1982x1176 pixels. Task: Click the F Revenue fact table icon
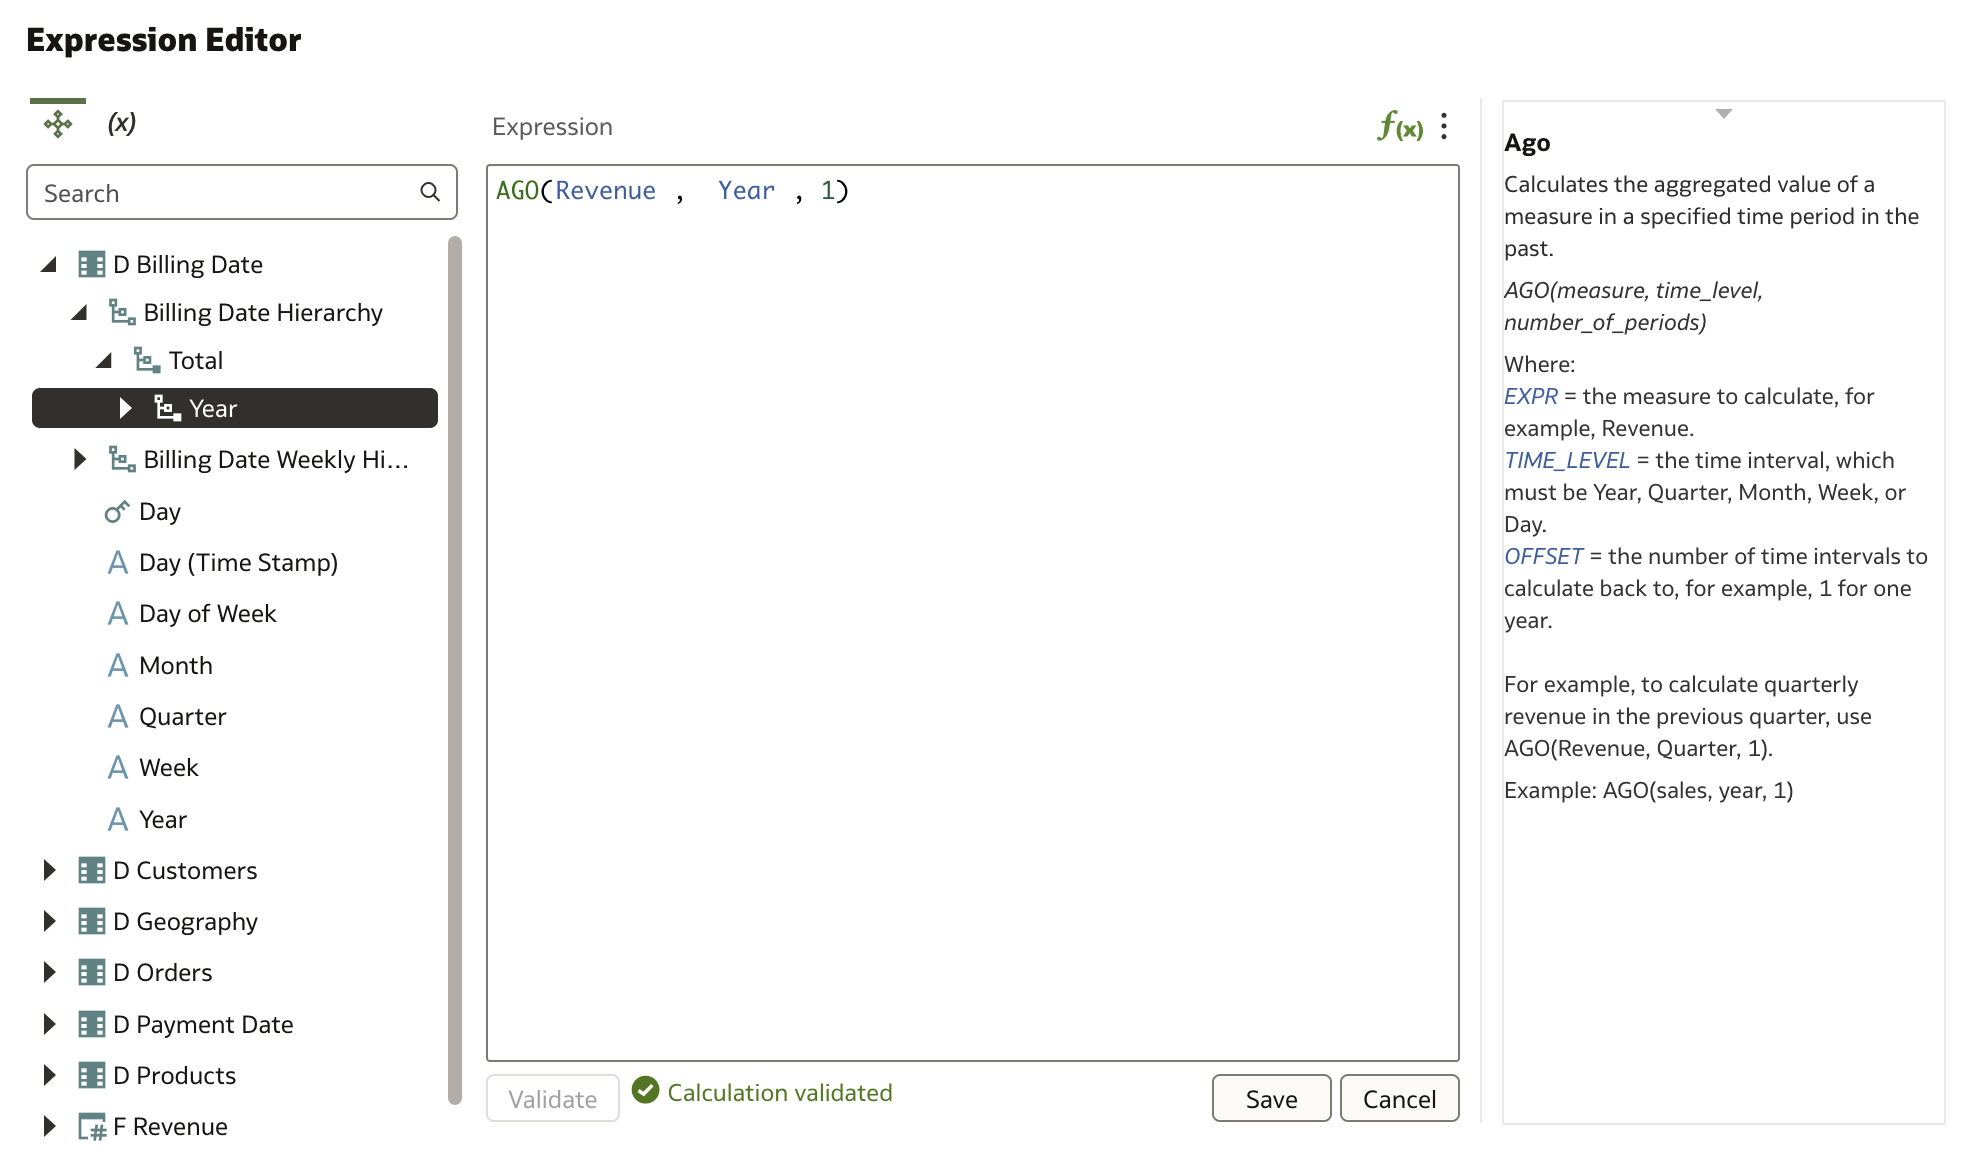(92, 1127)
